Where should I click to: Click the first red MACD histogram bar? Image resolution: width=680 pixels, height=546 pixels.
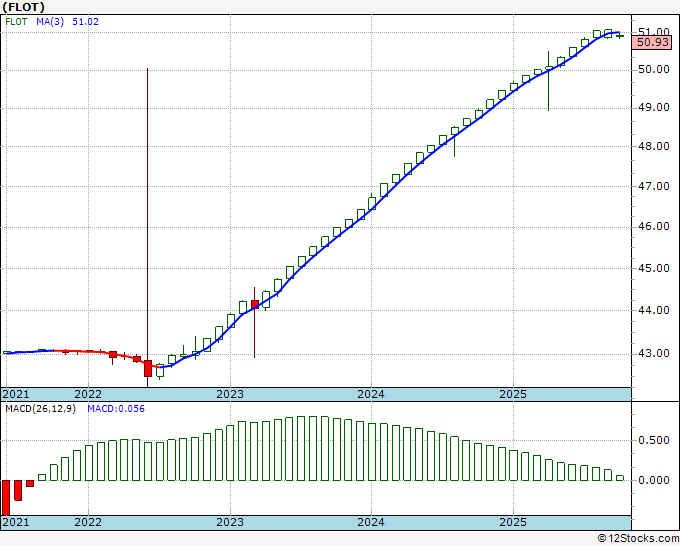click(6, 497)
